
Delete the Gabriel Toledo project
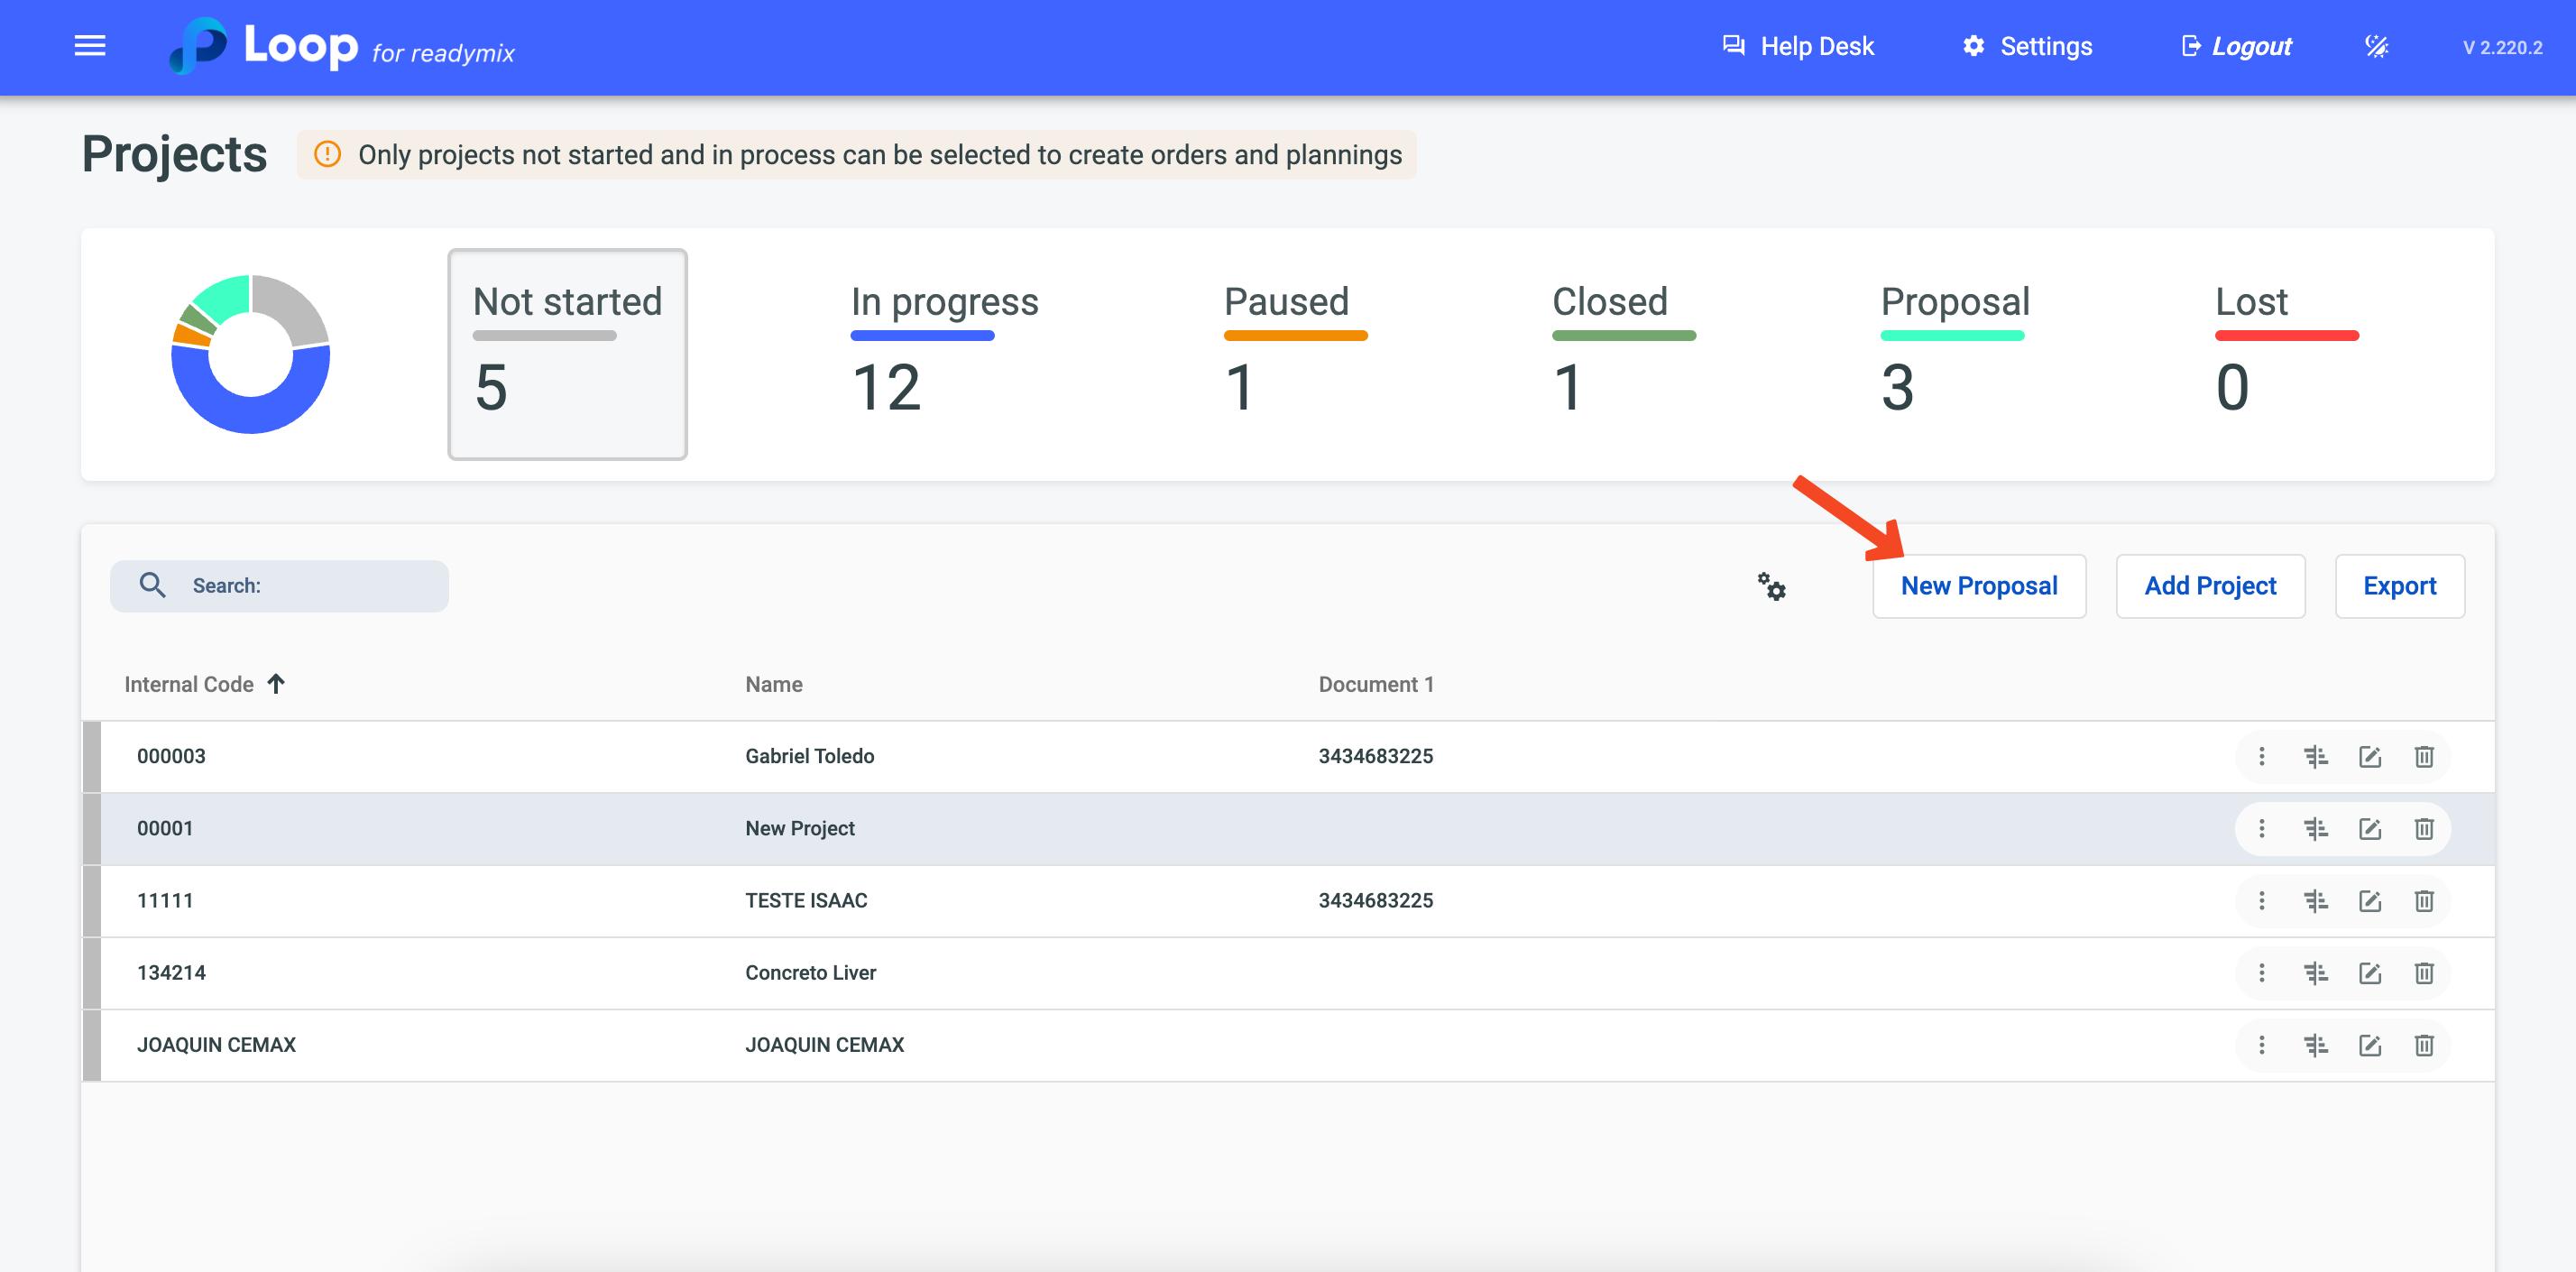pos(2423,757)
